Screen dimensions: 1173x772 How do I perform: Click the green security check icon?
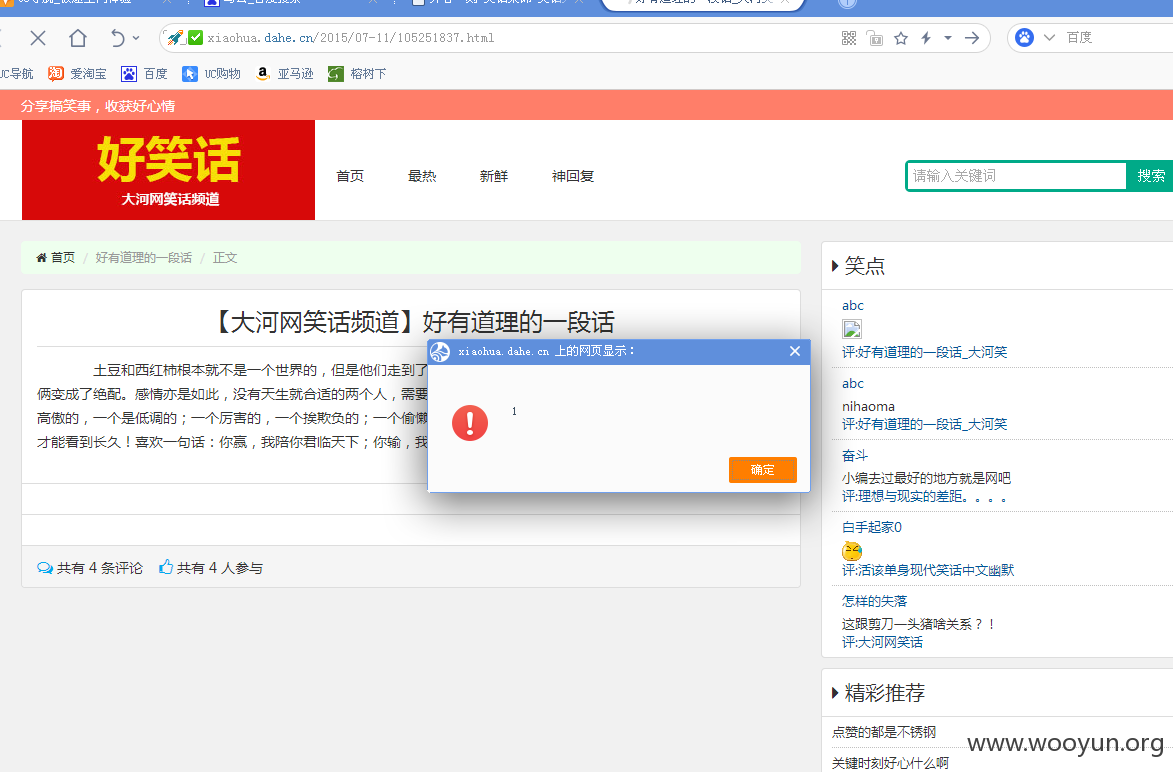[195, 37]
